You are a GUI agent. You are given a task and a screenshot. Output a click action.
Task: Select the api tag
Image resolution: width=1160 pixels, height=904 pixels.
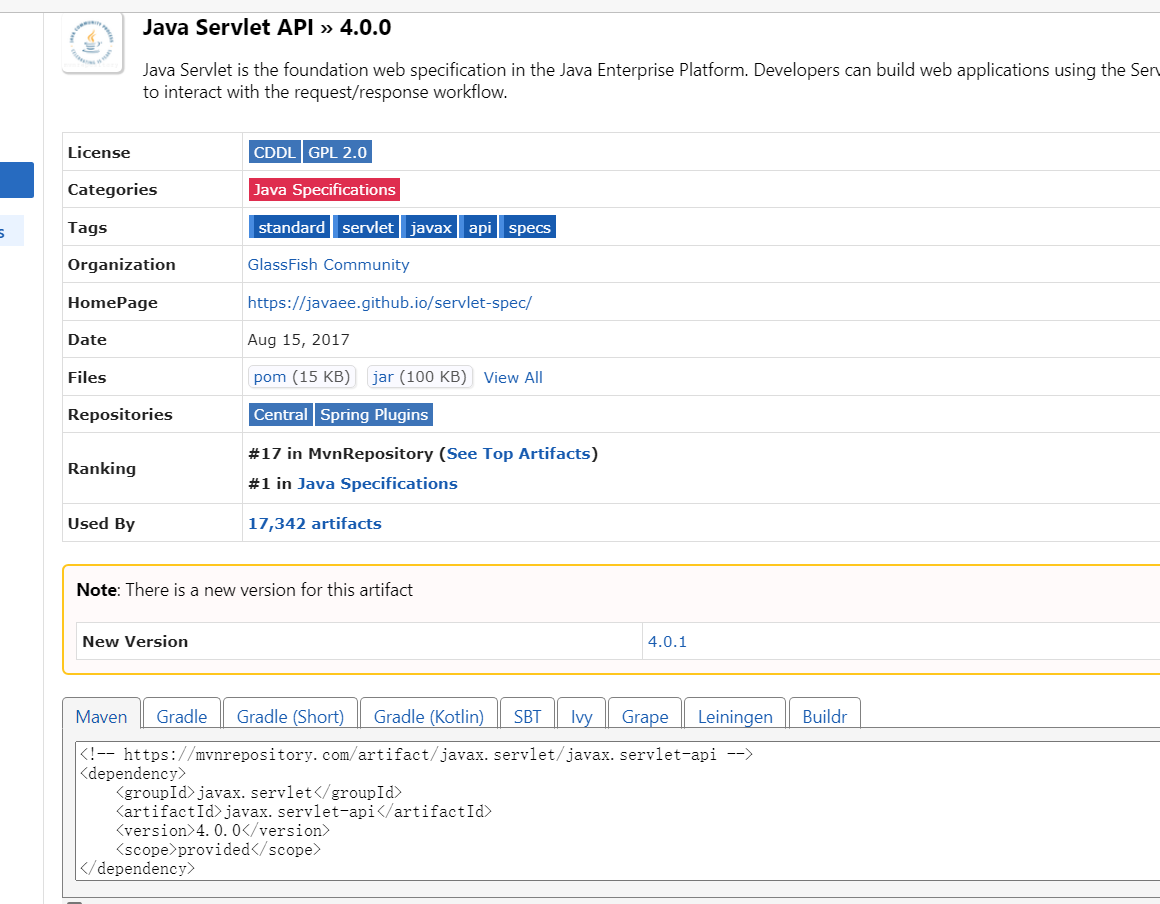[x=478, y=227]
